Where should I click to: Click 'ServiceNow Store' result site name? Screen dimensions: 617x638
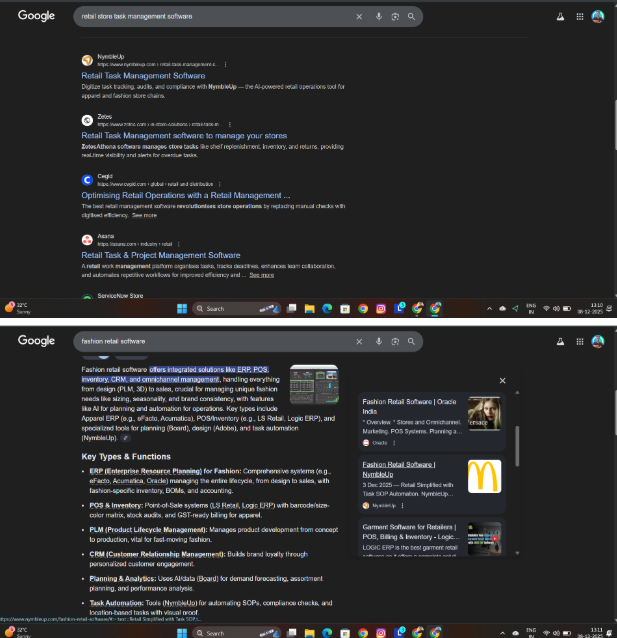point(120,296)
